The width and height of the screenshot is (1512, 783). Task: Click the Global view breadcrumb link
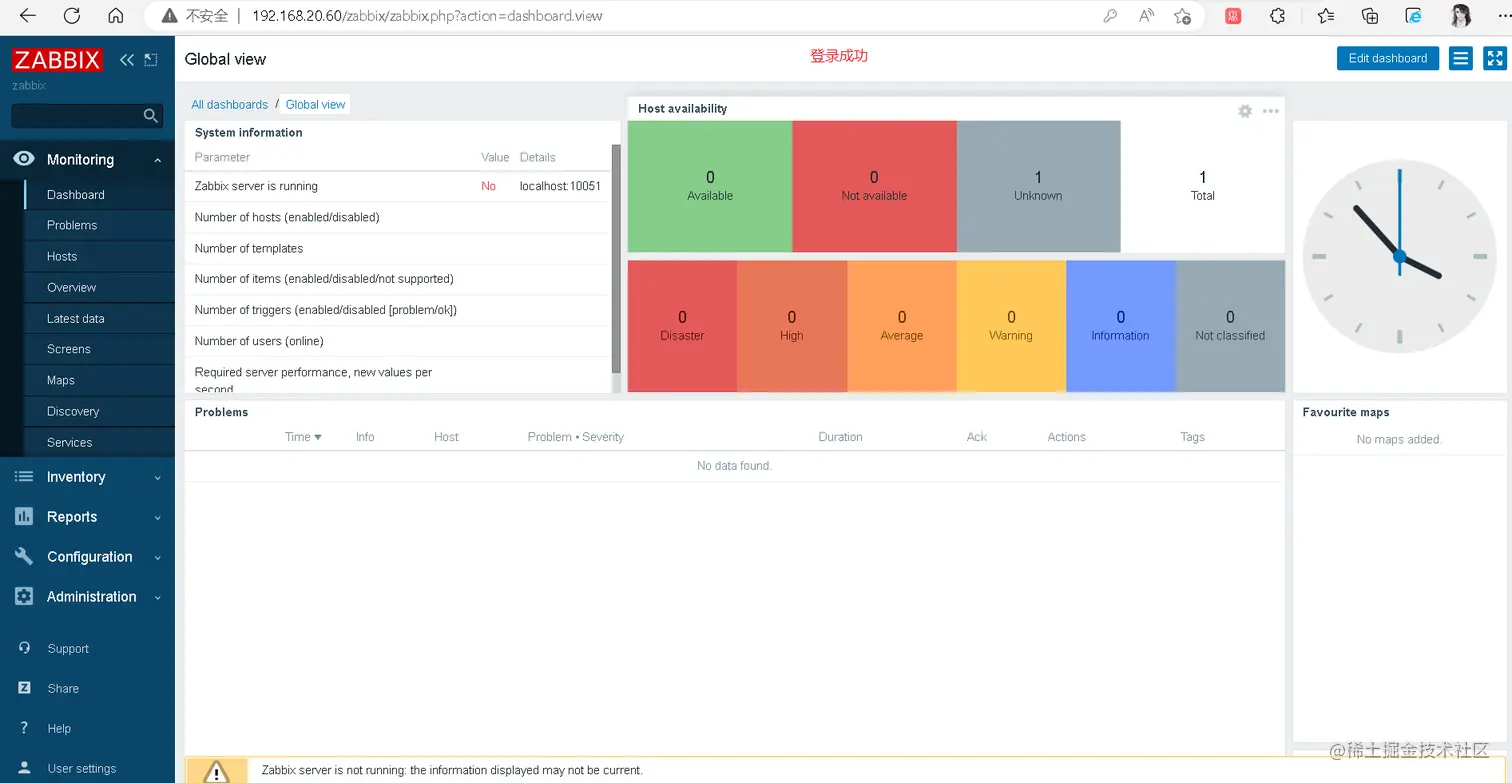(x=316, y=104)
